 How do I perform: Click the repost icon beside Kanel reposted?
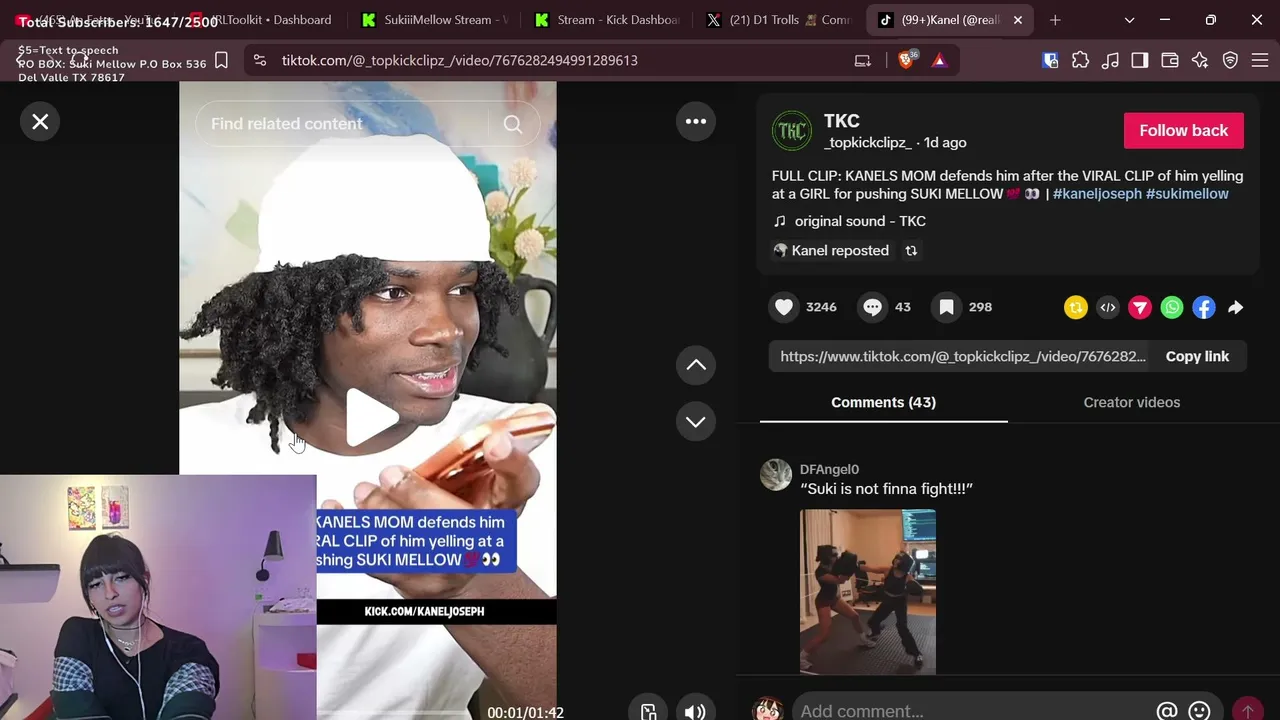[x=911, y=251]
